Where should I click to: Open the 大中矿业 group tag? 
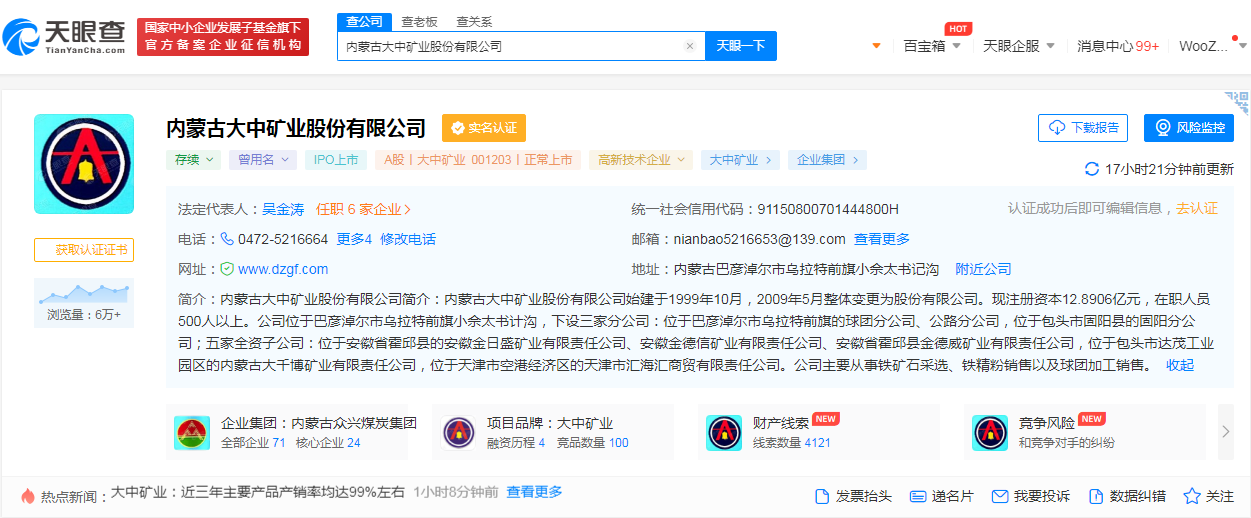740,160
